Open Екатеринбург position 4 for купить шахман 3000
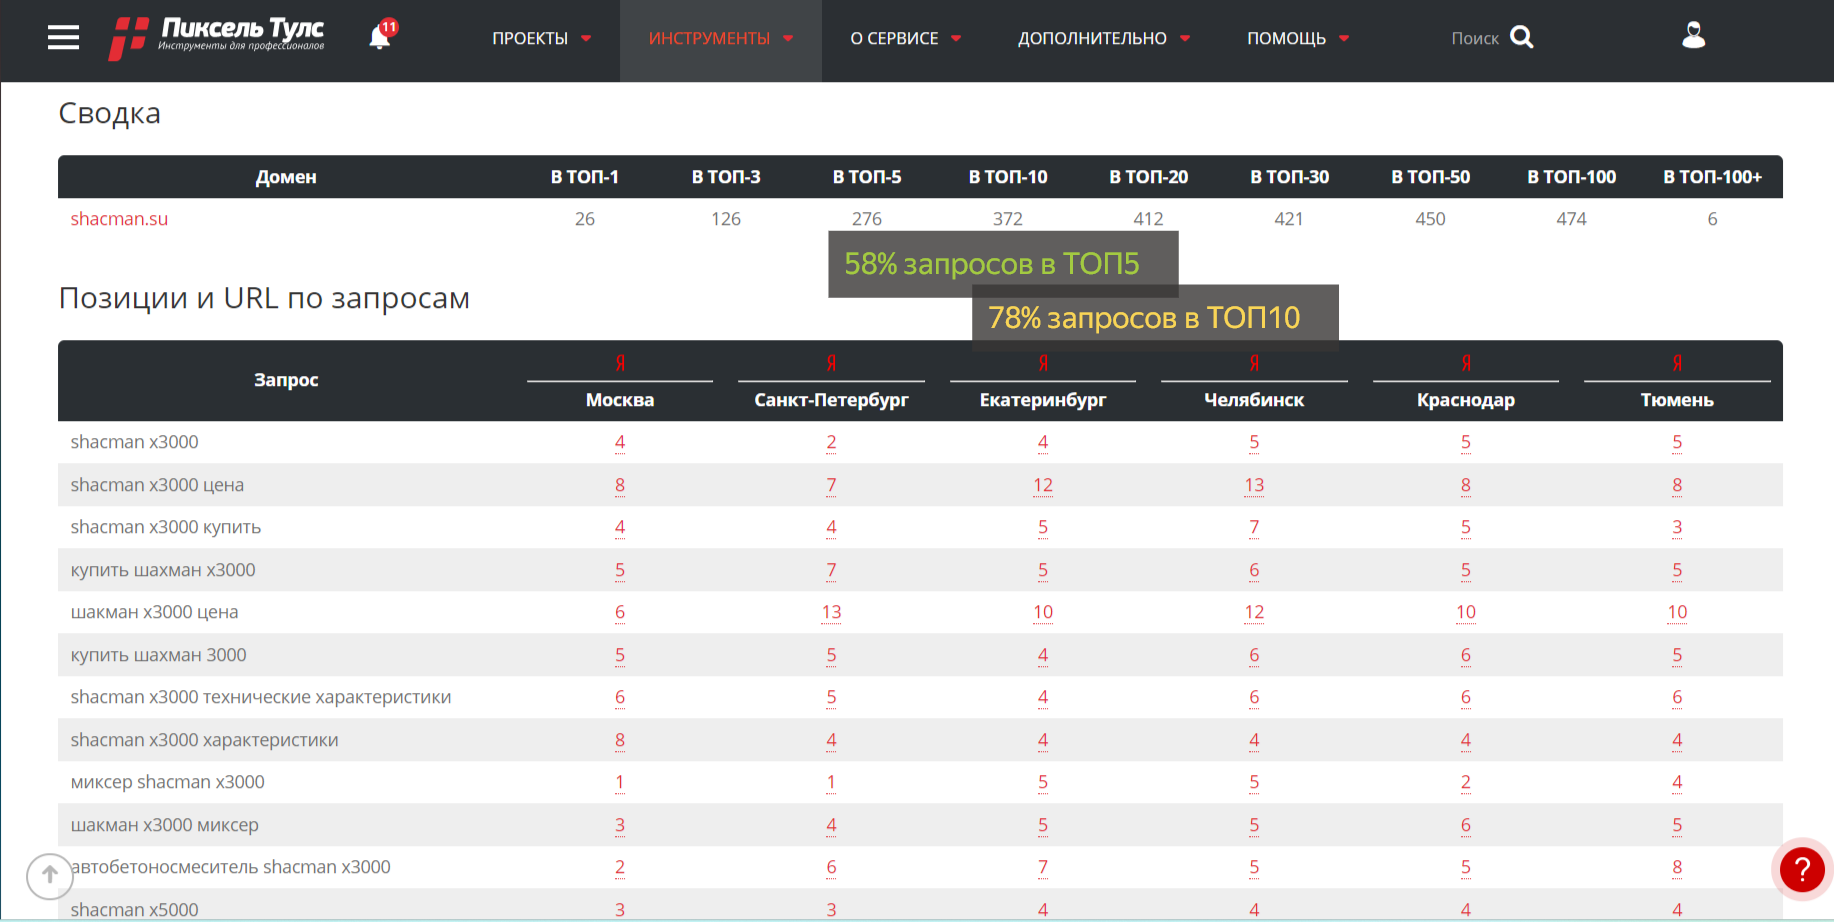This screenshot has width=1834, height=922. point(1043,655)
